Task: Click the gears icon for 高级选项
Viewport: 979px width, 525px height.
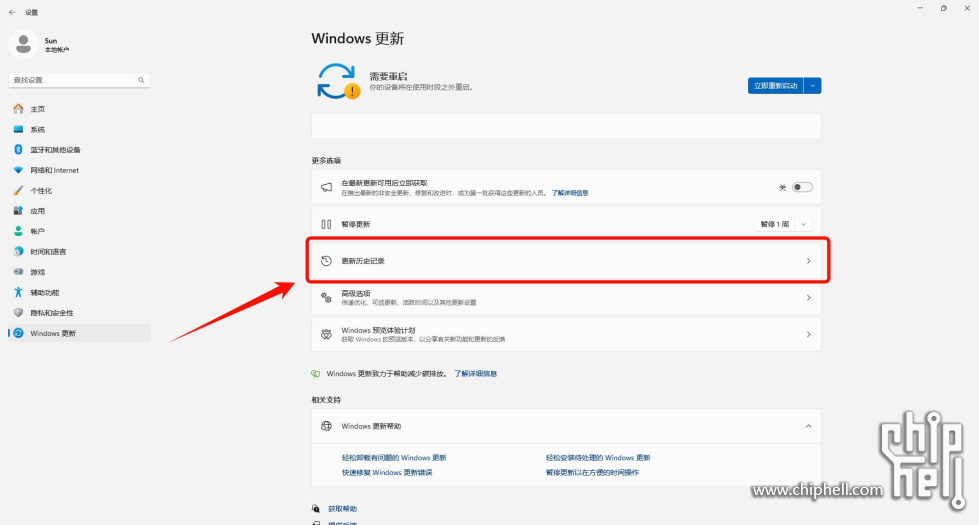Action: click(326, 298)
